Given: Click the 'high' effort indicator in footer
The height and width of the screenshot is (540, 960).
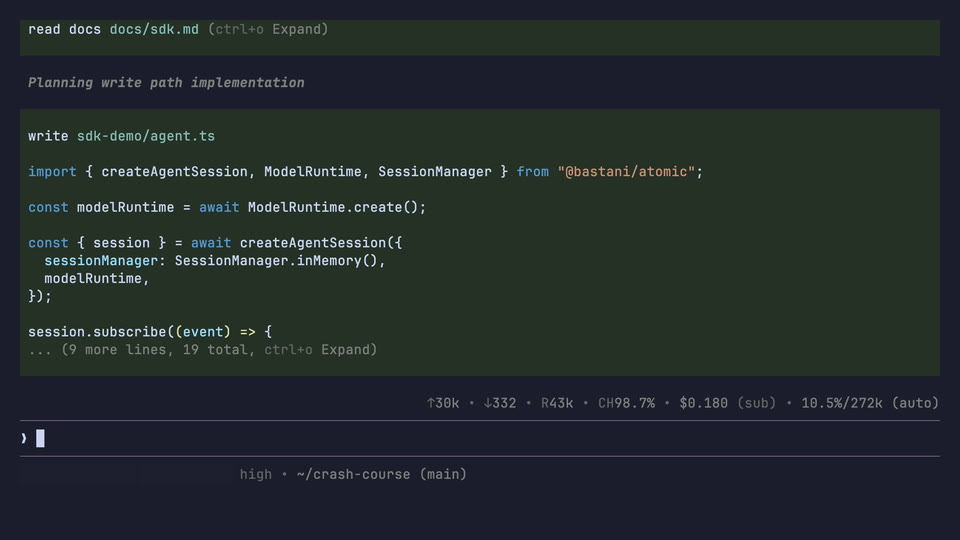Looking at the screenshot, I should point(255,474).
